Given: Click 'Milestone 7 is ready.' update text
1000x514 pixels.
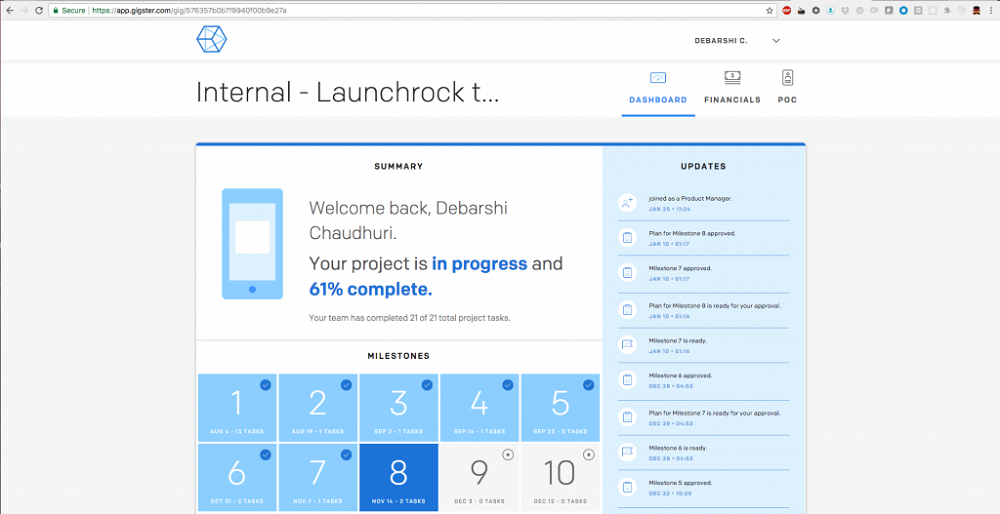Looking at the screenshot, I should click(677, 341).
